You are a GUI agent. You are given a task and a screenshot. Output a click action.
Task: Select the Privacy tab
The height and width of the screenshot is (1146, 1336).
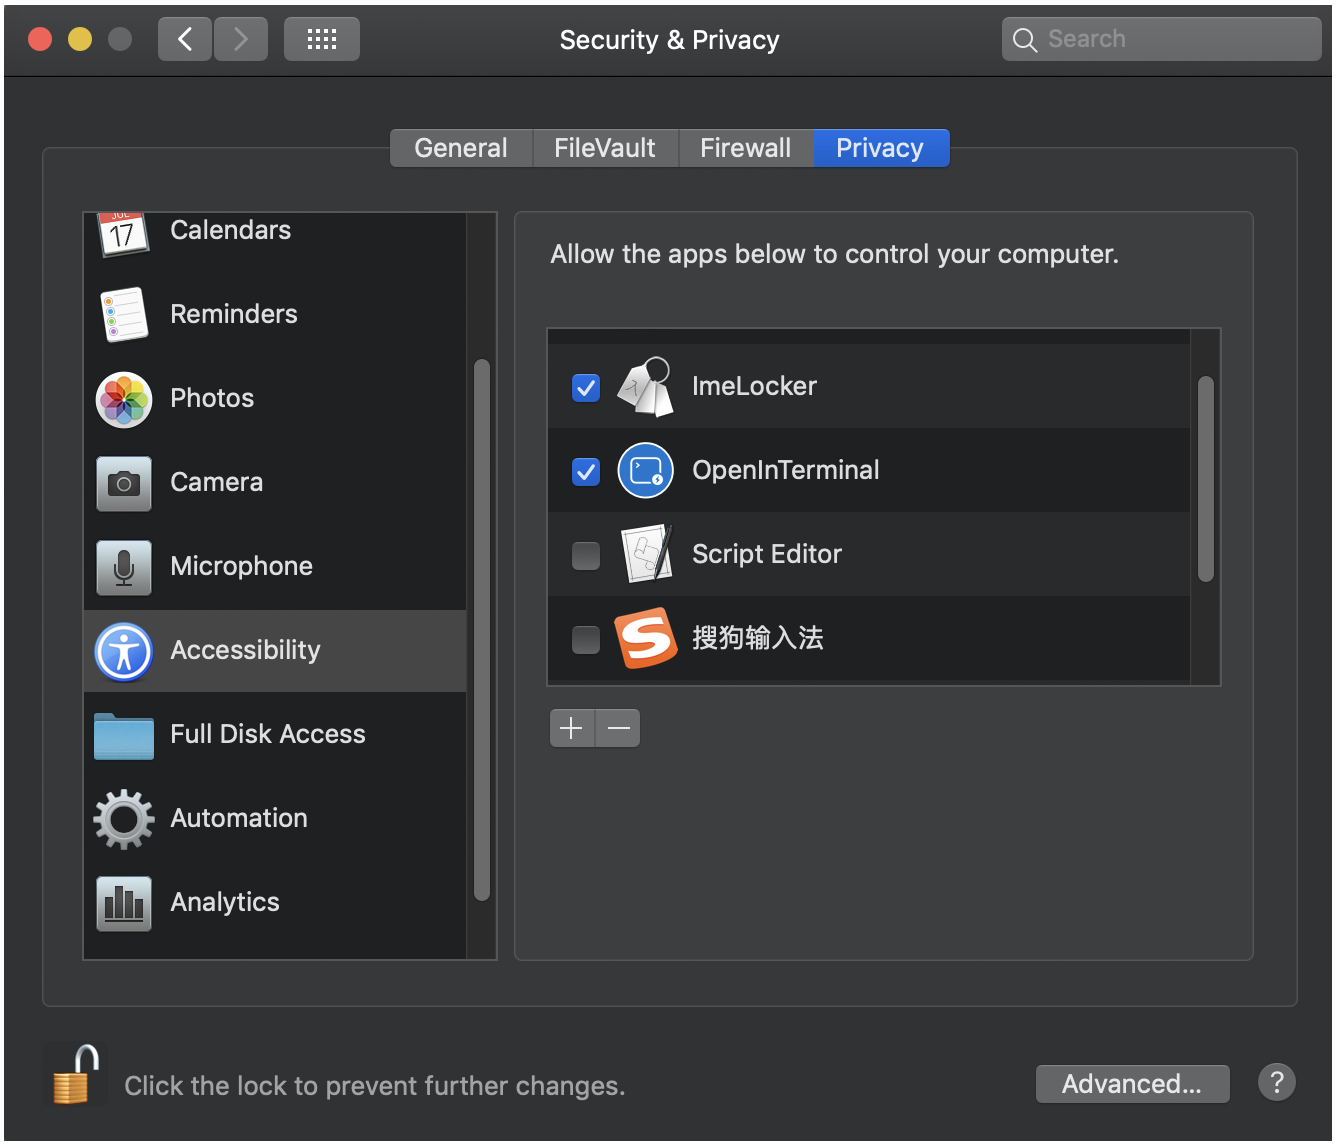[881, 148]
